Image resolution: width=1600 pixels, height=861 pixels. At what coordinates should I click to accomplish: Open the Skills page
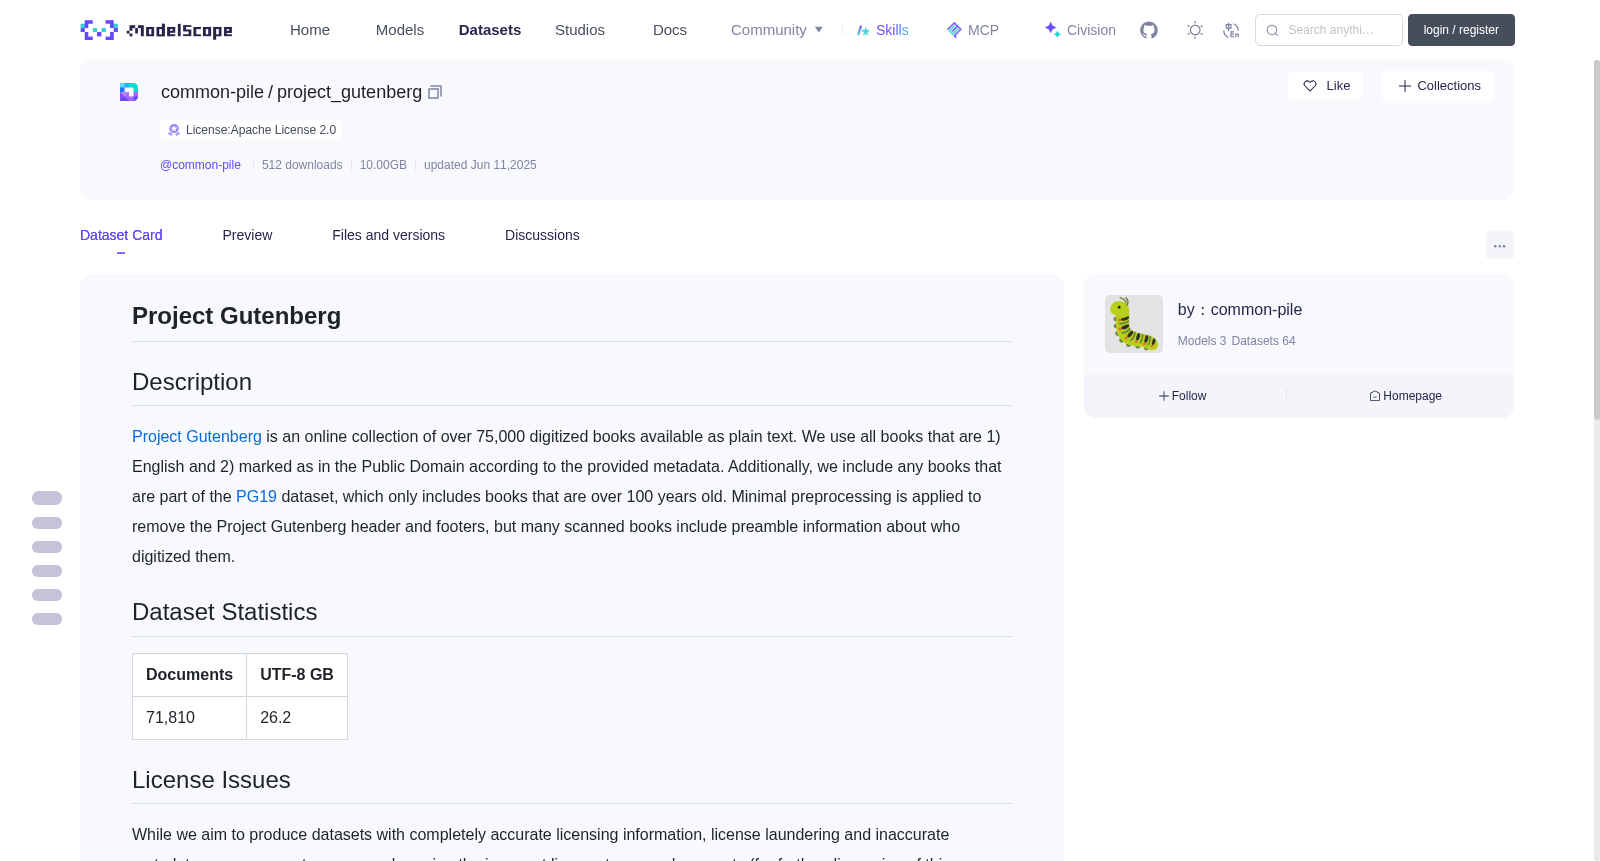882,30
